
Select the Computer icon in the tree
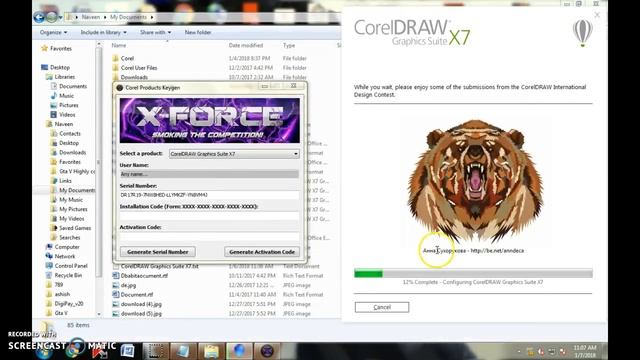[x=49, y=247]
